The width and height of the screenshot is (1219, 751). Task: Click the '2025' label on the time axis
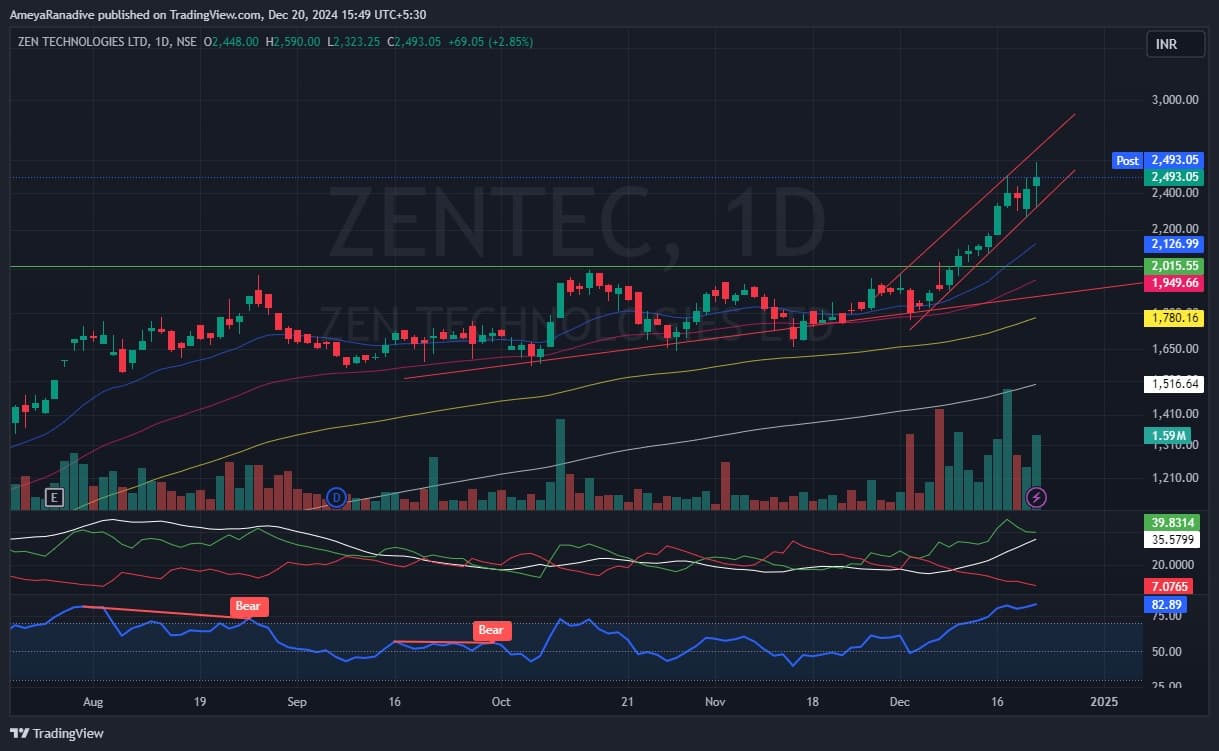(1104, 702)
